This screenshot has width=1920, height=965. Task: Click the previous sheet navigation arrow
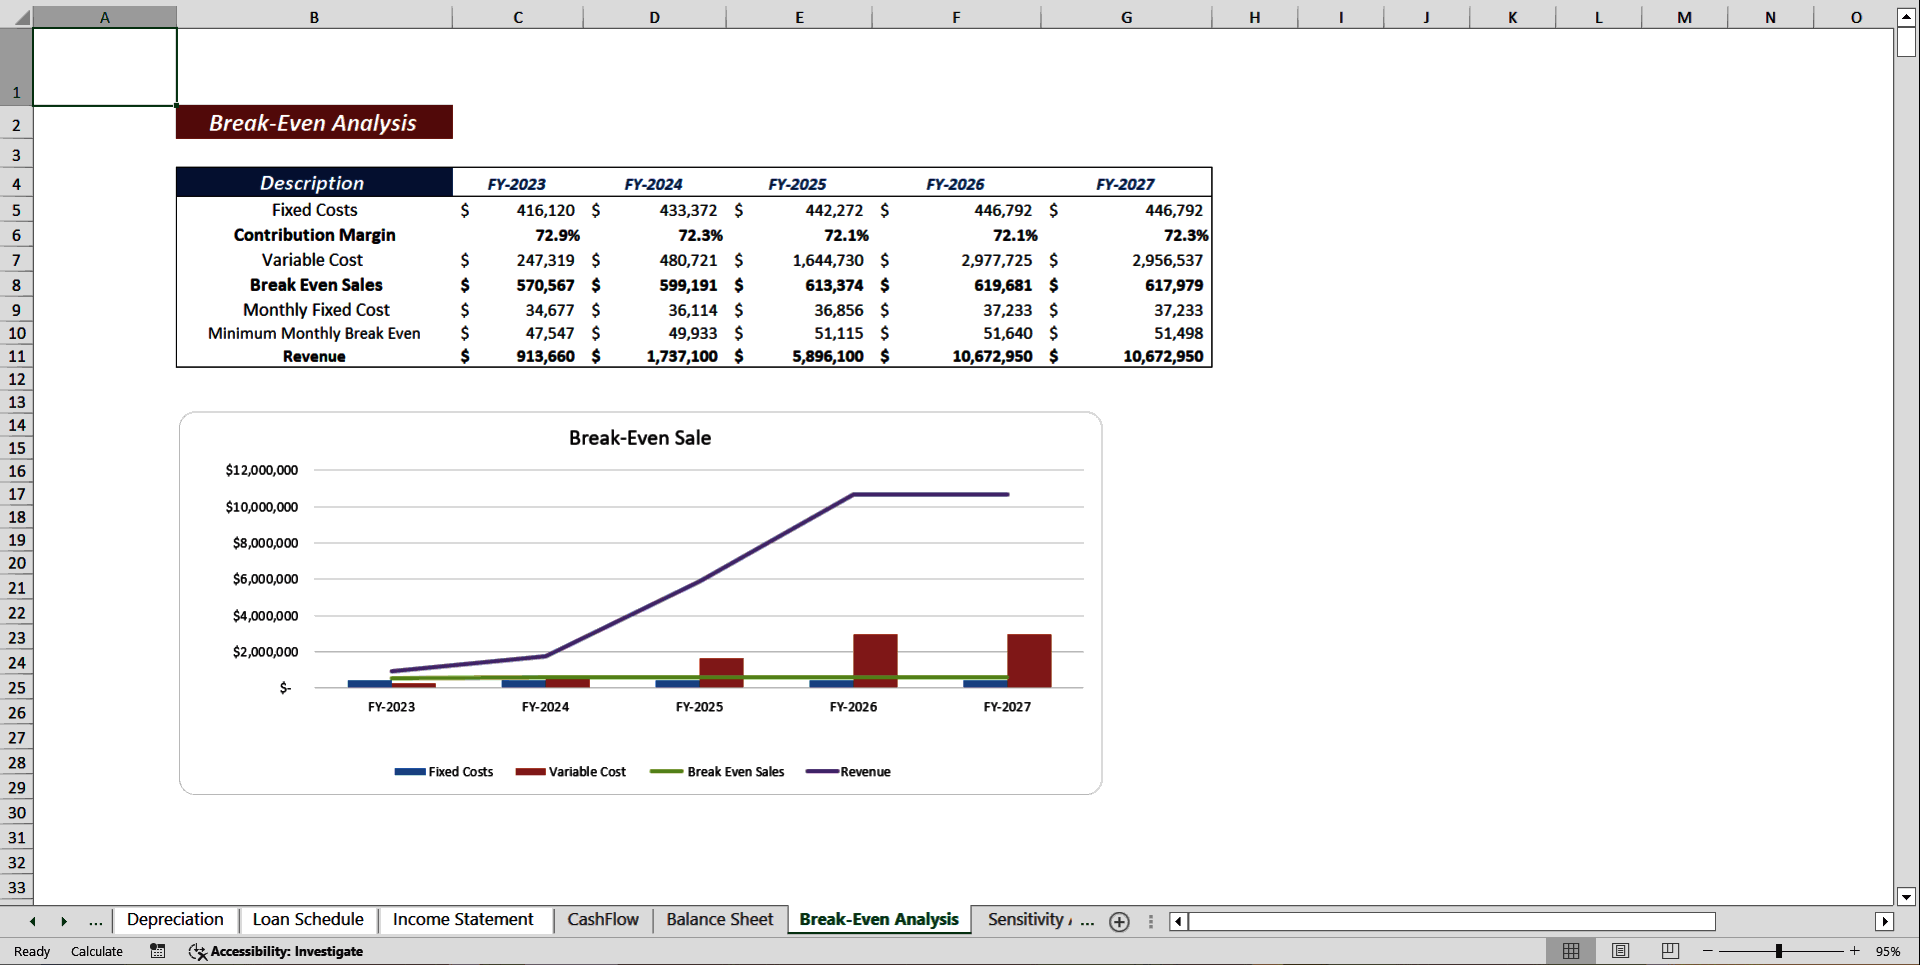click(x=33, y=921)
